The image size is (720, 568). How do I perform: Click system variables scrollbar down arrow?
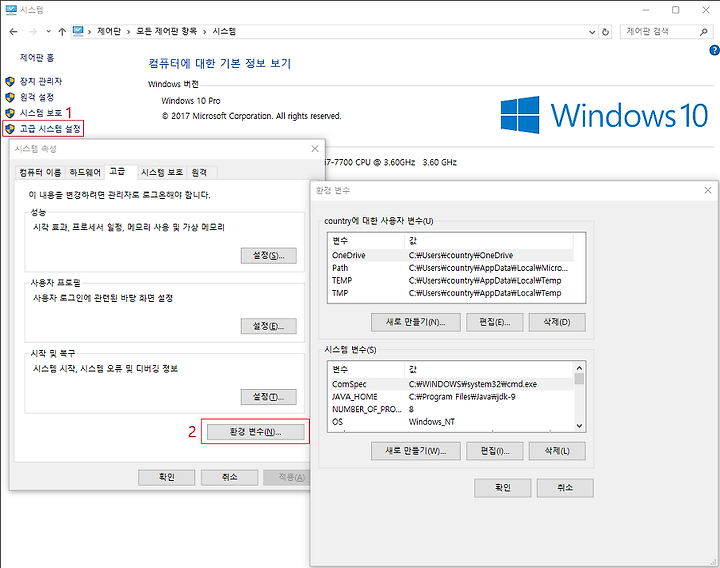pos(579,426)
